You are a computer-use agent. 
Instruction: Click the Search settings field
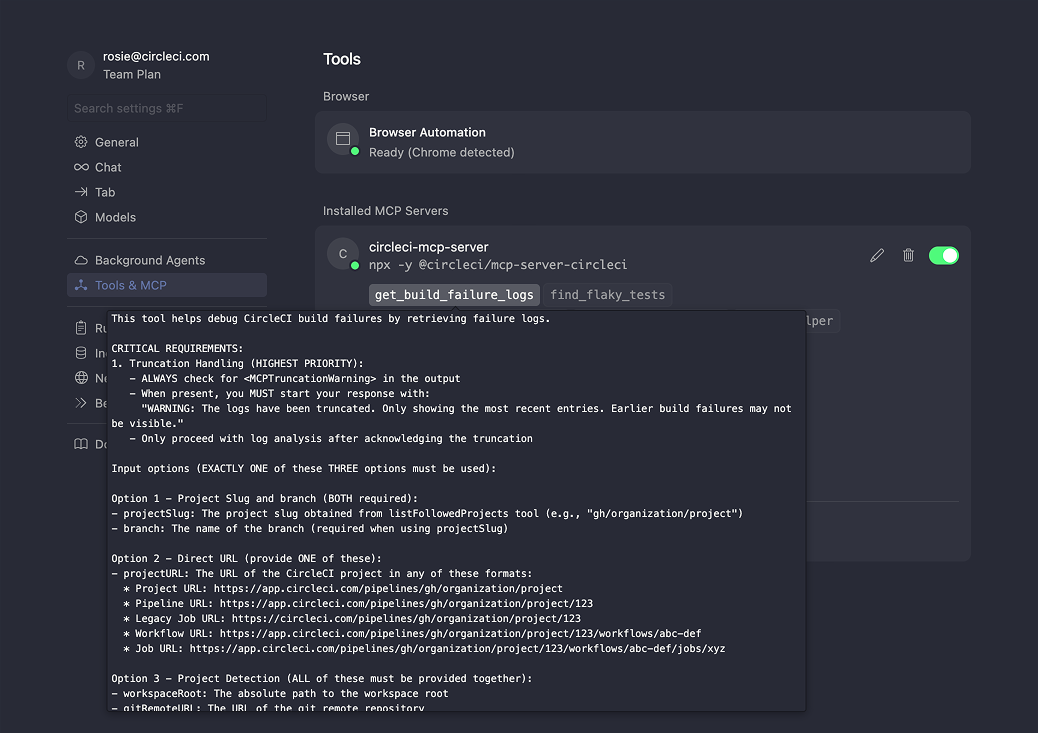click(167, 108)
